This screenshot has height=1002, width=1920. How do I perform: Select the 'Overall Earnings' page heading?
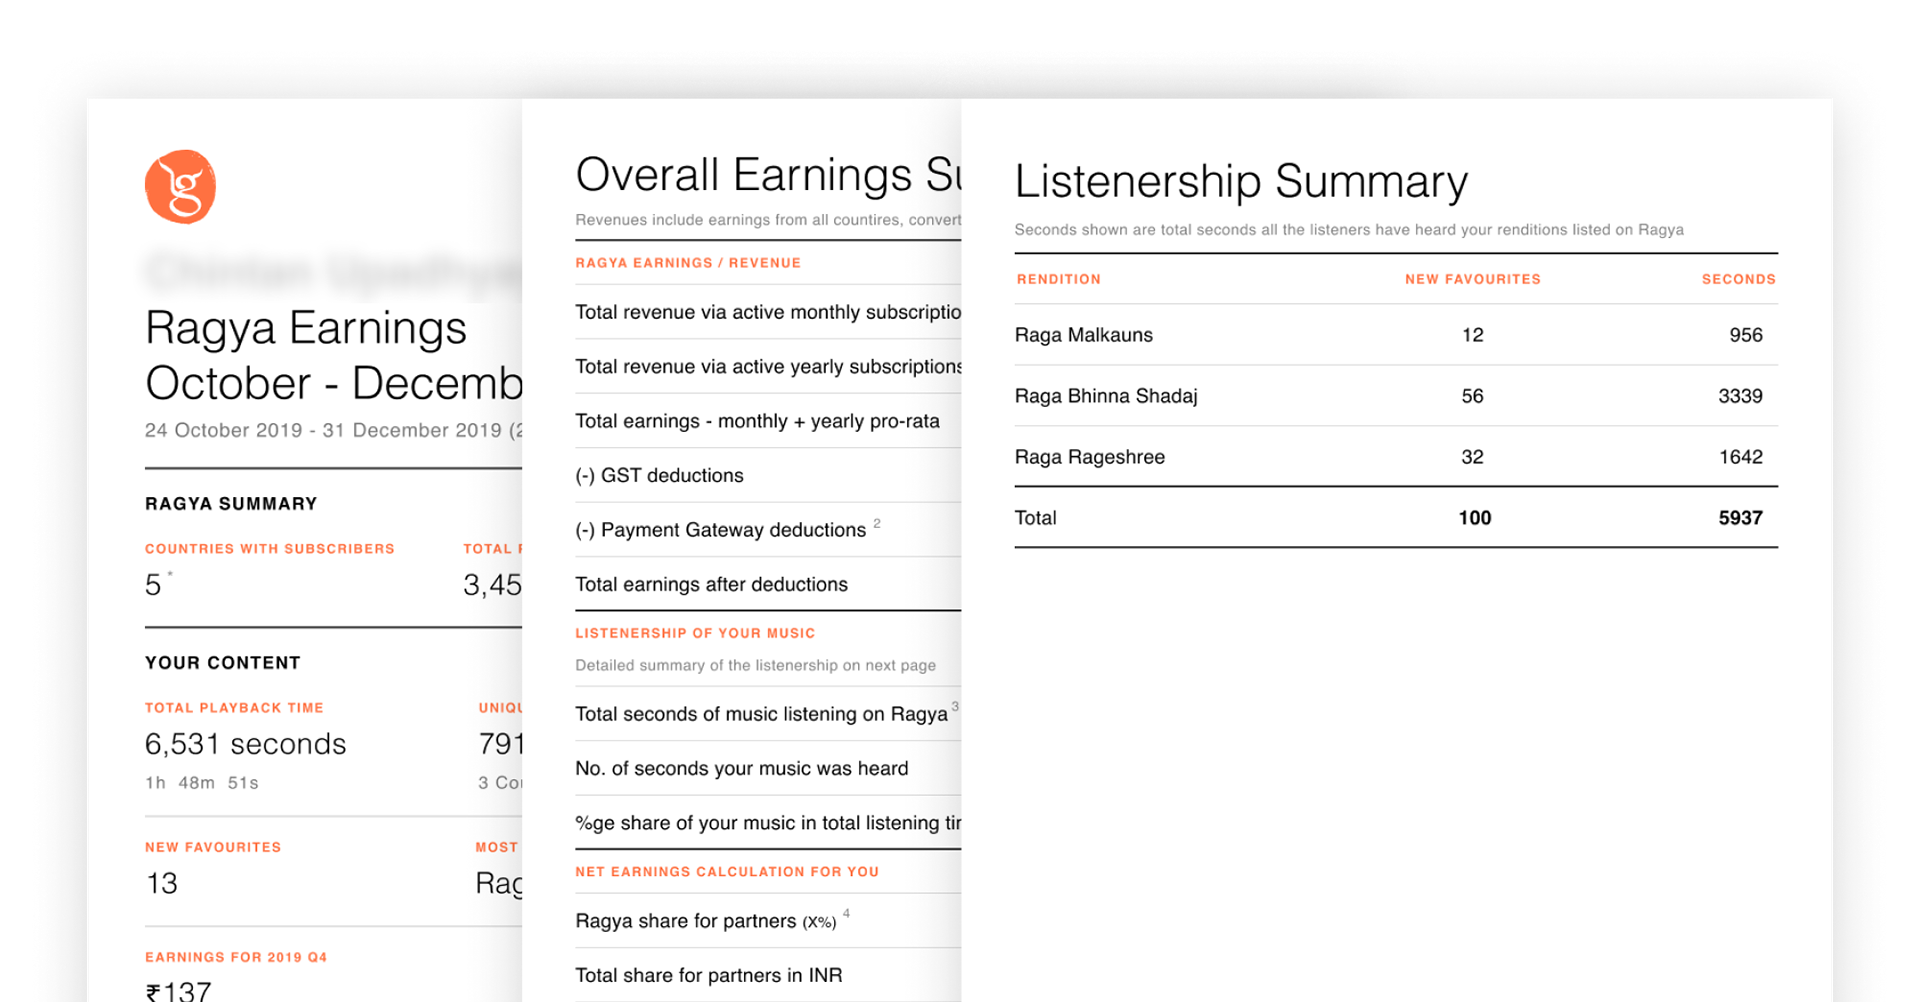[x=768, y=175]
